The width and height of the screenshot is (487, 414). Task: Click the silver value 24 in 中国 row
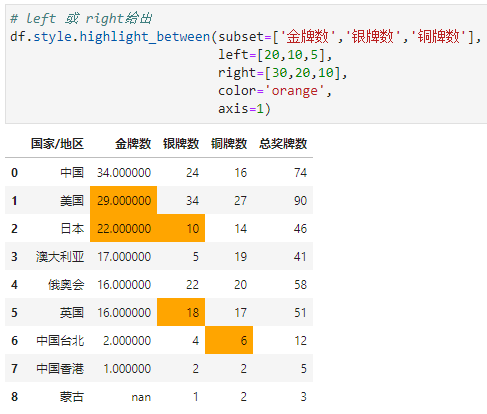pos(192,173)
